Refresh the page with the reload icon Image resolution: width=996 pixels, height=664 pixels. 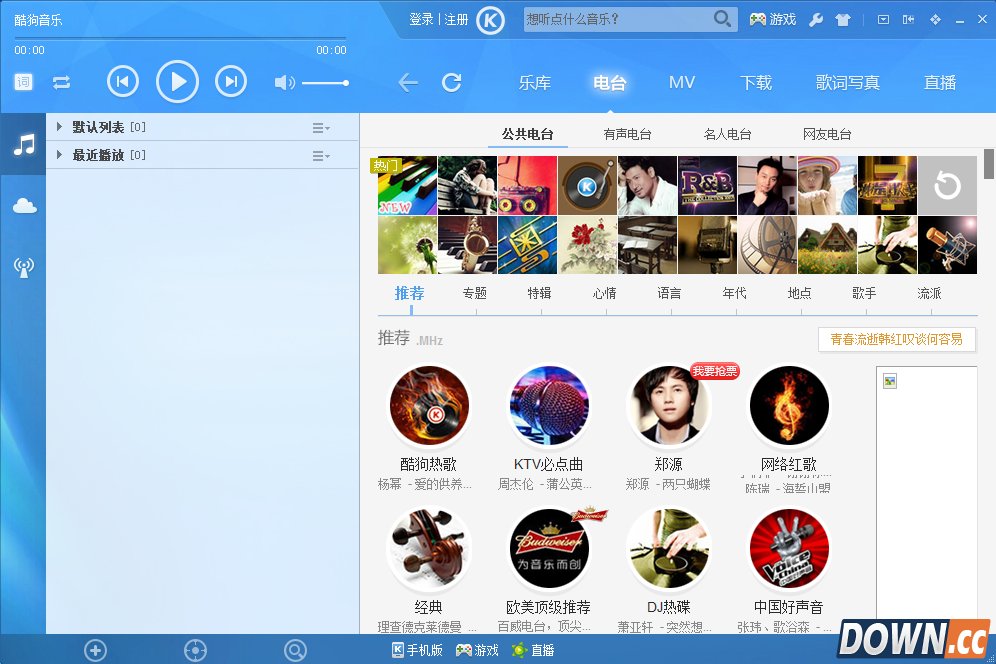click(x=452, y=82)
